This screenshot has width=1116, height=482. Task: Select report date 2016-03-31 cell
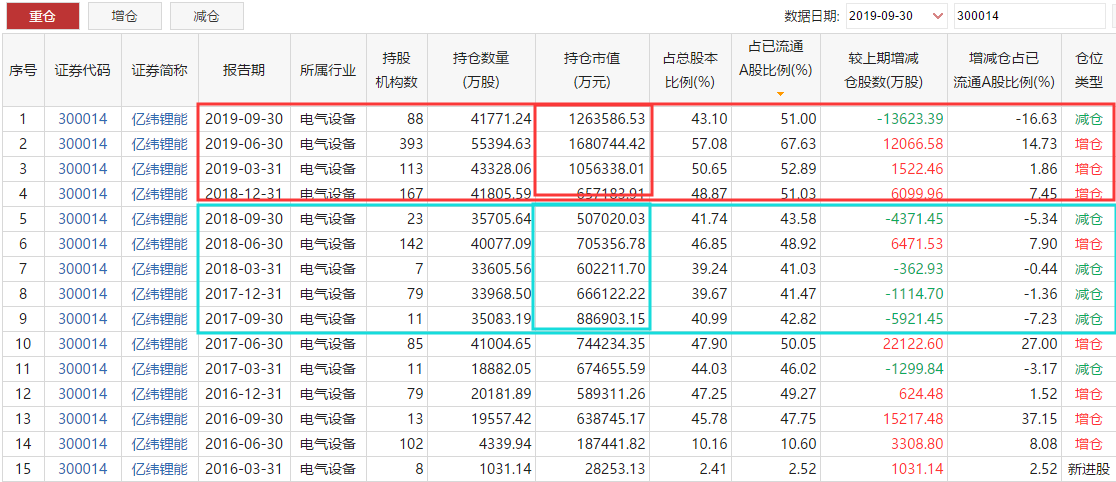tap(245, 469)
